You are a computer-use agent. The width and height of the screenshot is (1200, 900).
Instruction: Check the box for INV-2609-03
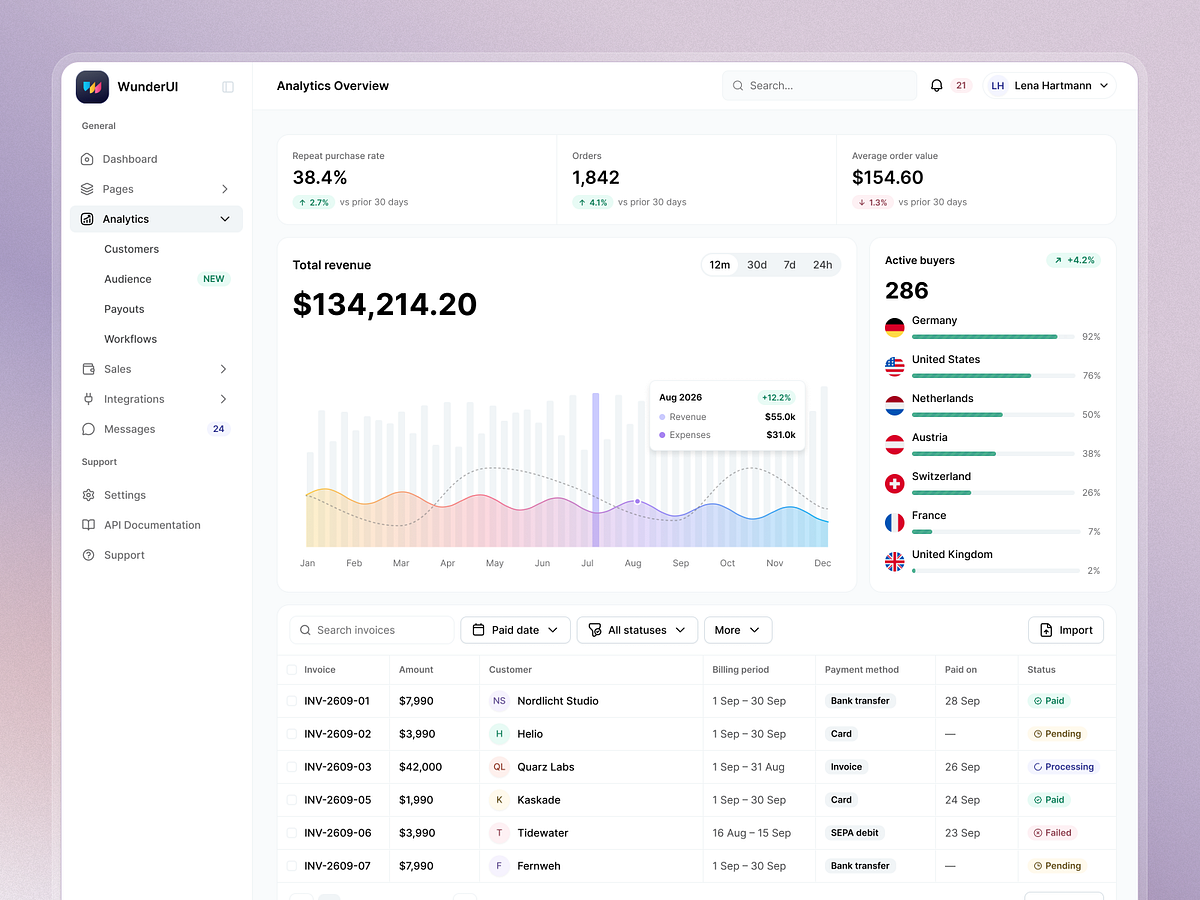tap(292, 767)
